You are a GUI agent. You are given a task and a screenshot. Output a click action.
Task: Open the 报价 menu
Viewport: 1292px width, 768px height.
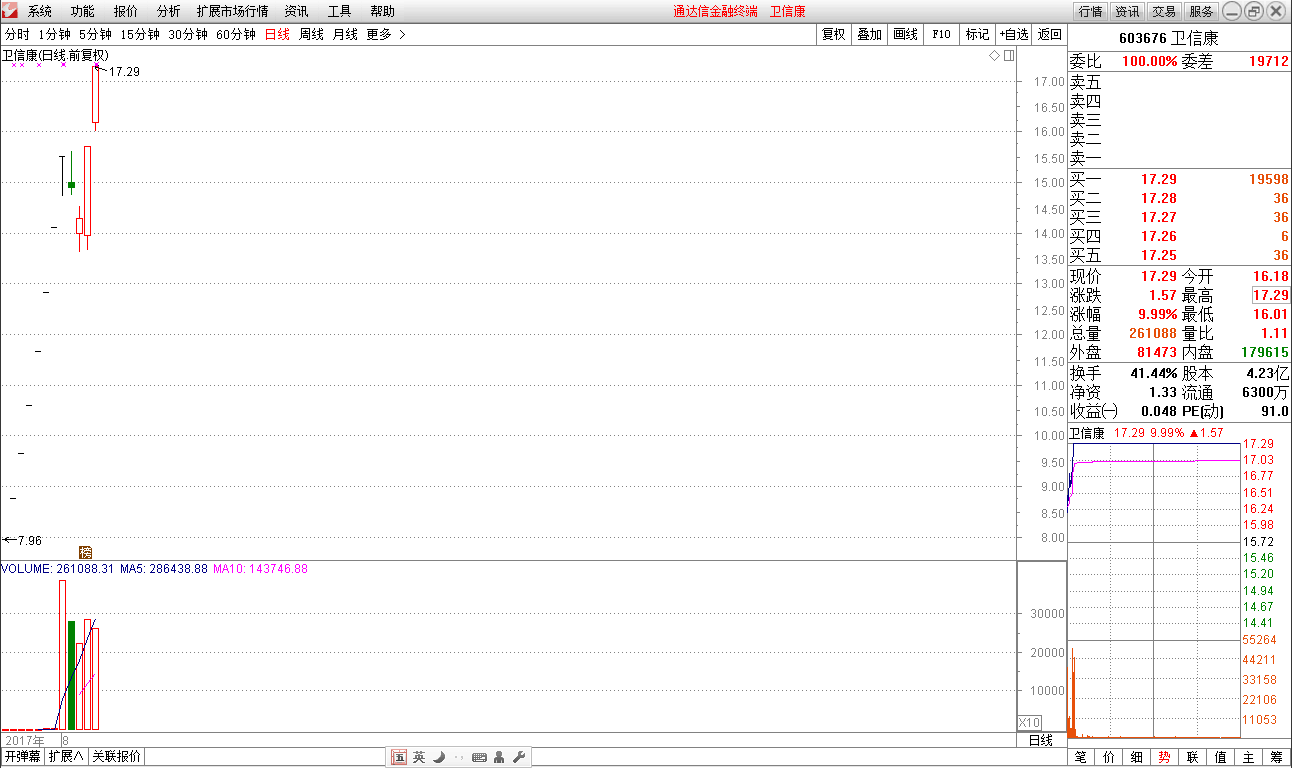[x=126, y=12]
